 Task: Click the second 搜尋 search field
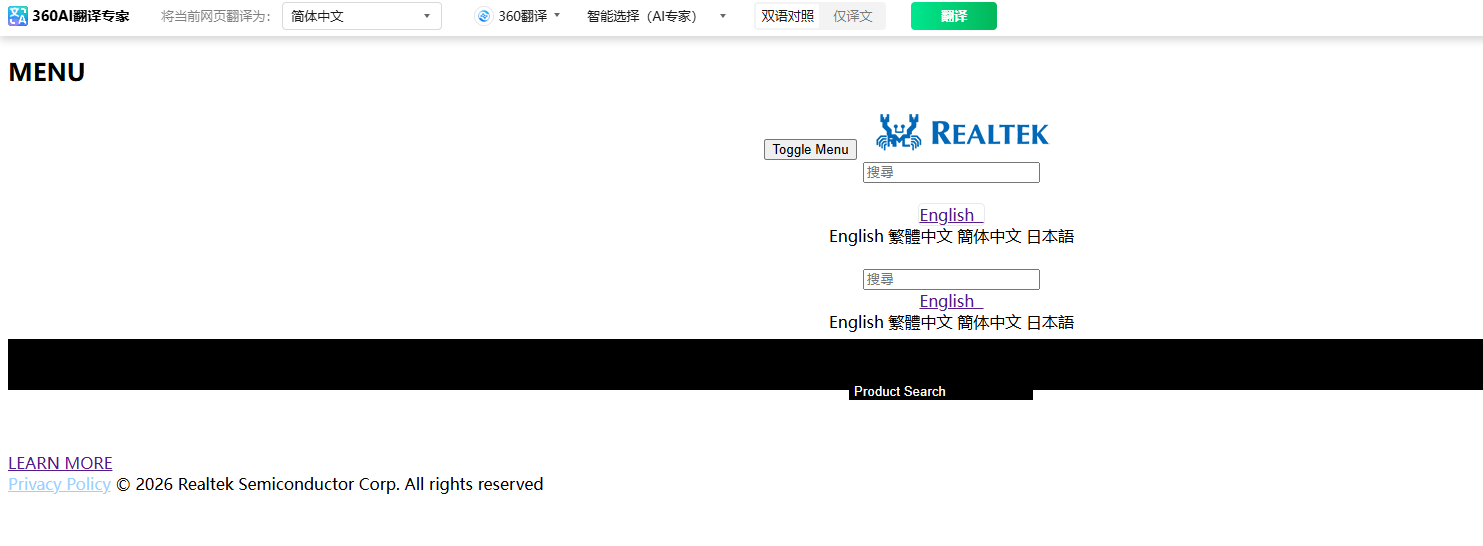(x=951, y=279)
